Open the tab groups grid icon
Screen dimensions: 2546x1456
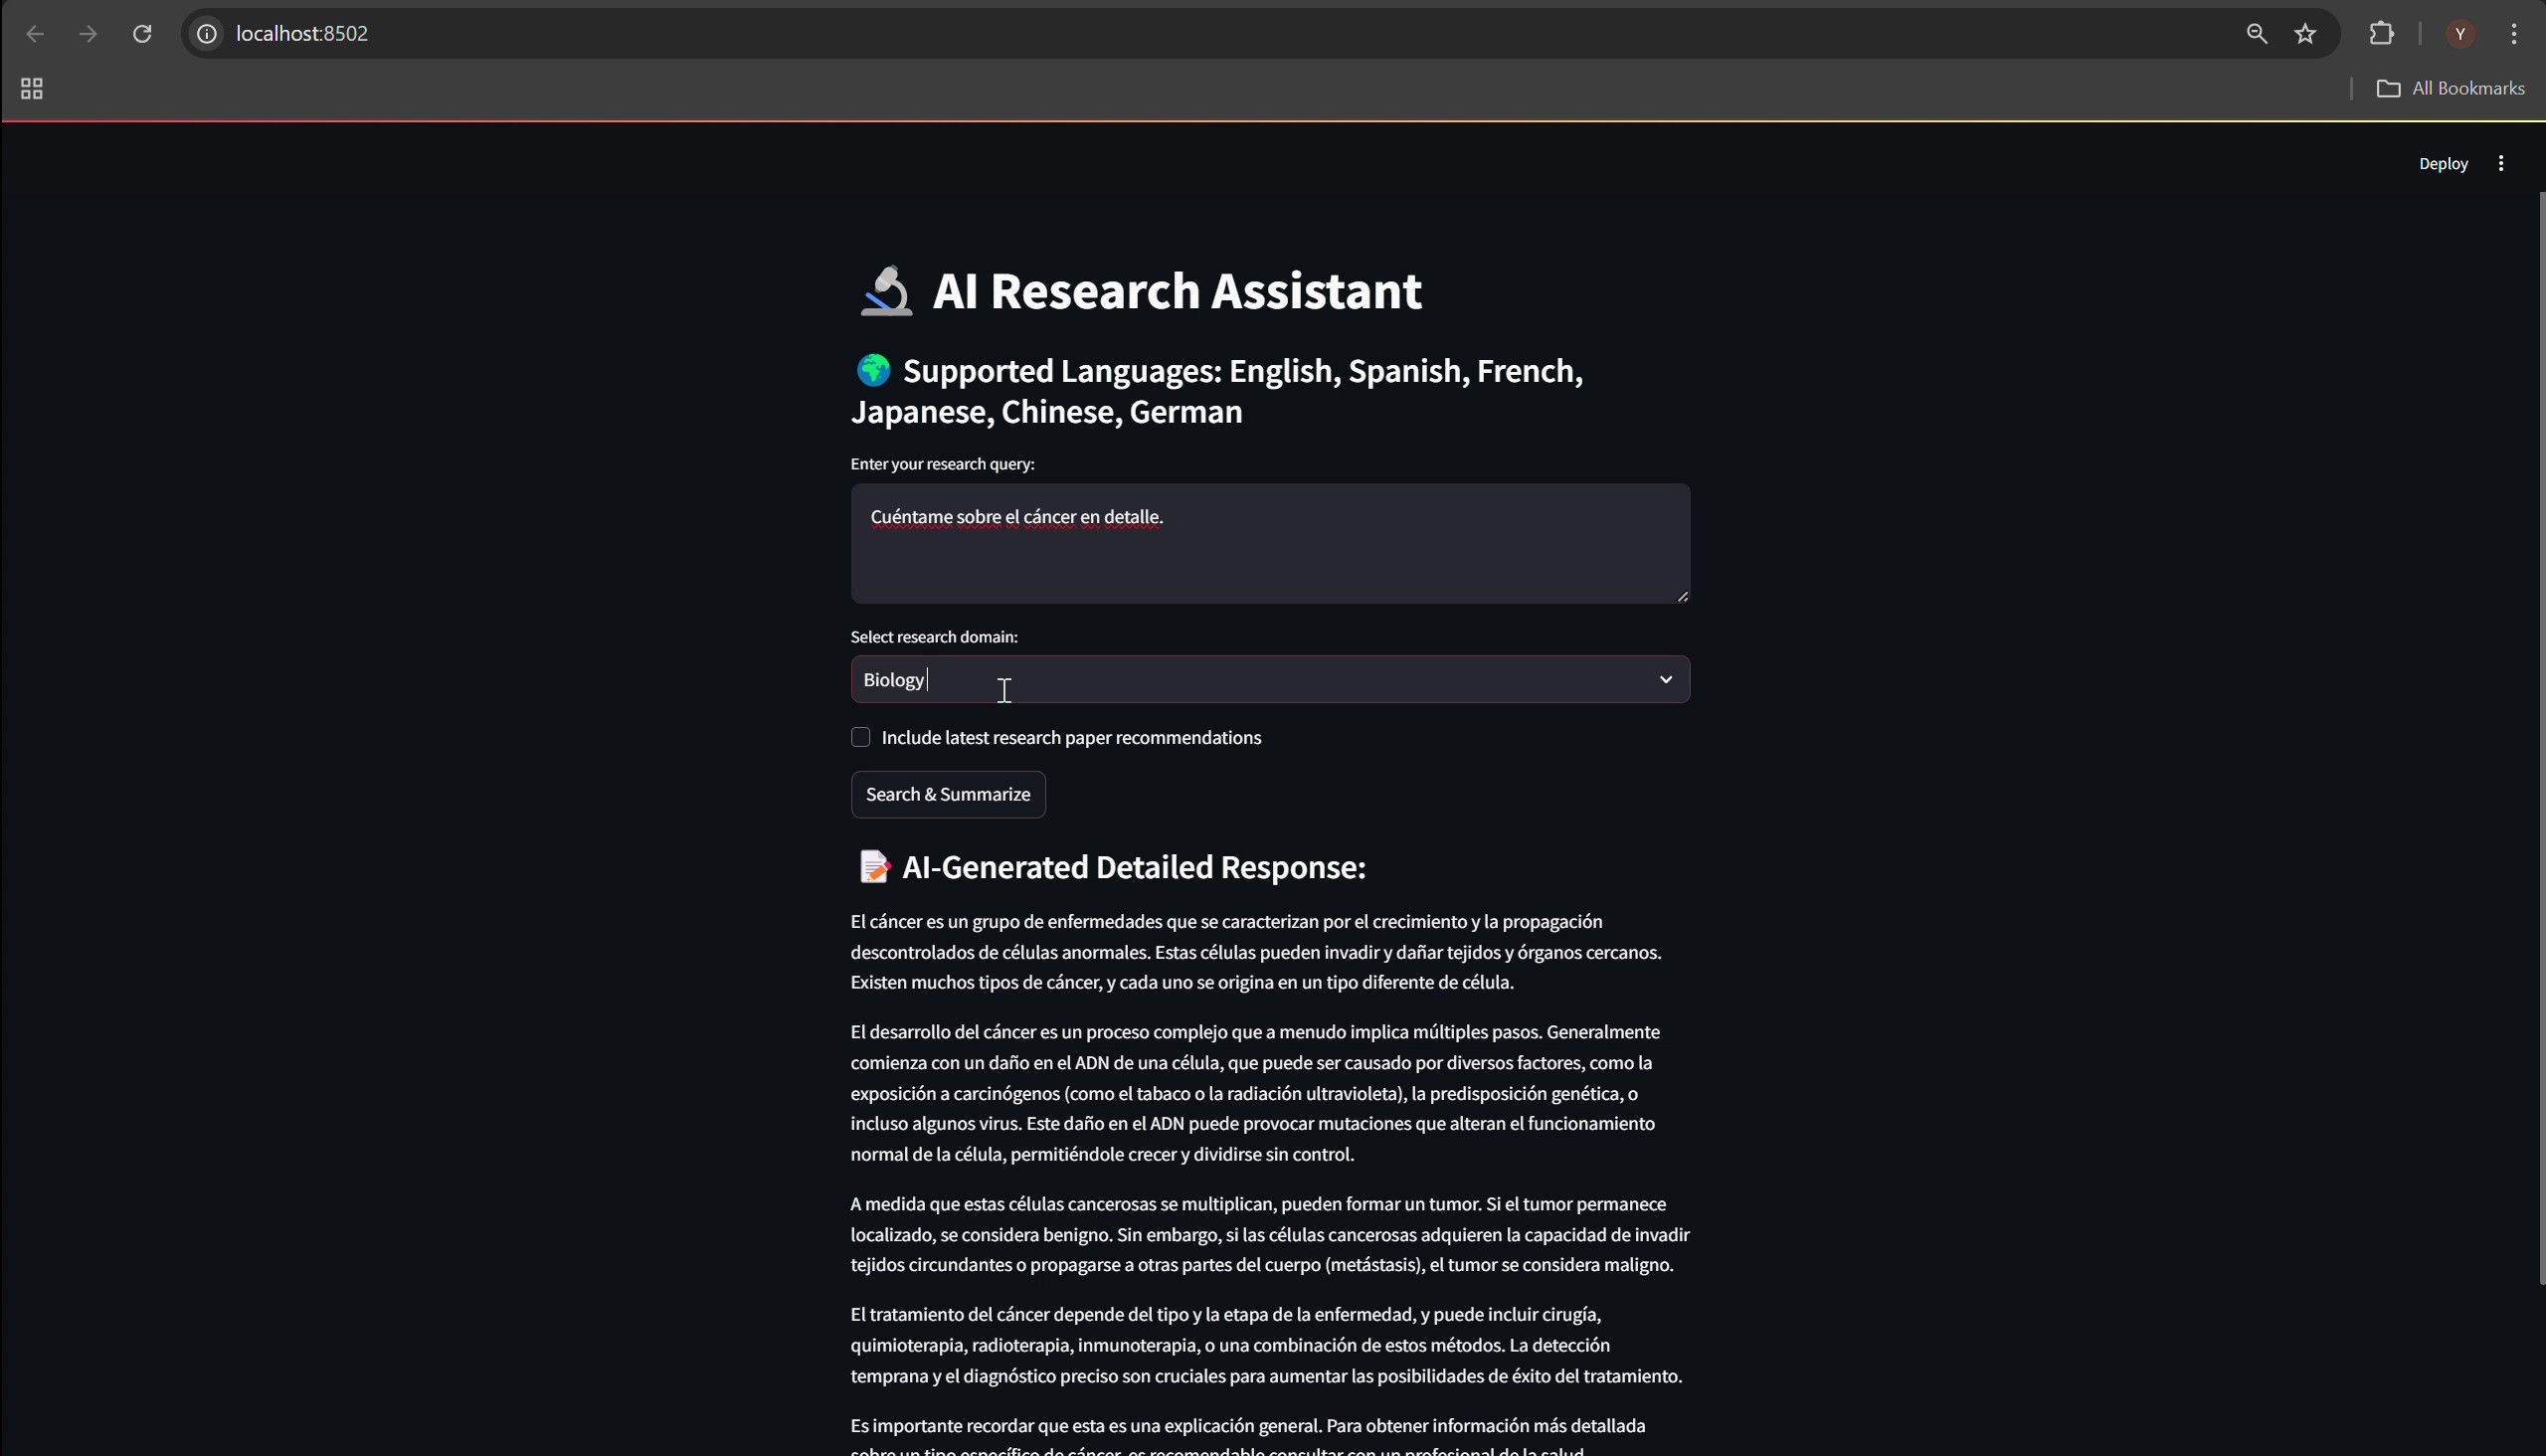coord(31,89)
